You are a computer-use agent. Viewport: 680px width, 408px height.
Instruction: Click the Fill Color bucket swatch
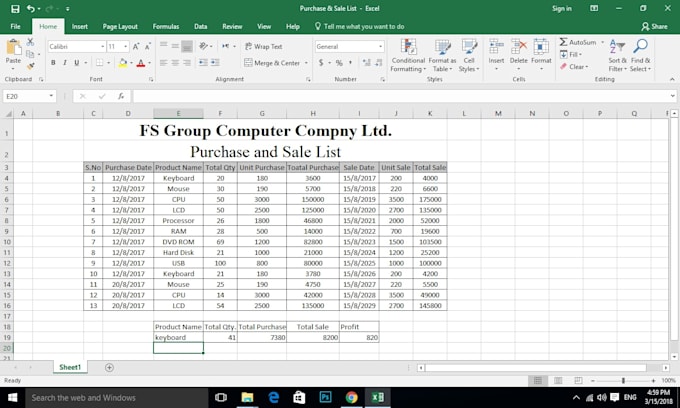[x=123, y=63]
